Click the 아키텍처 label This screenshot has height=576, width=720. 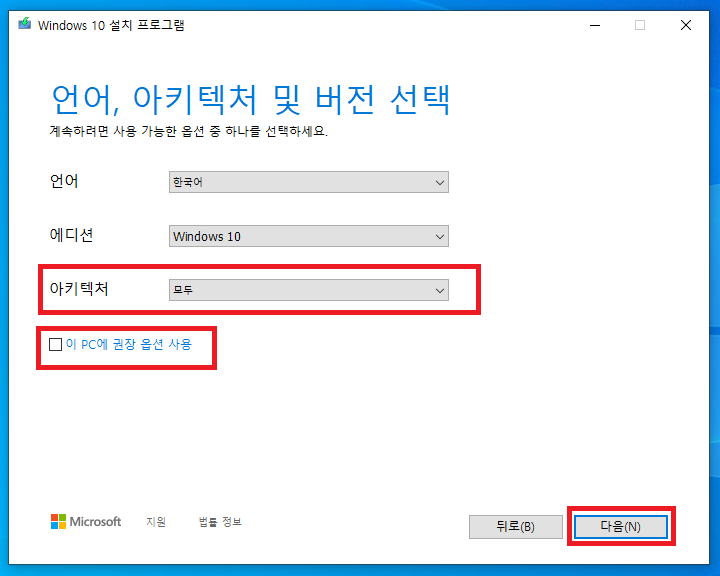click(x=79, y=289)
